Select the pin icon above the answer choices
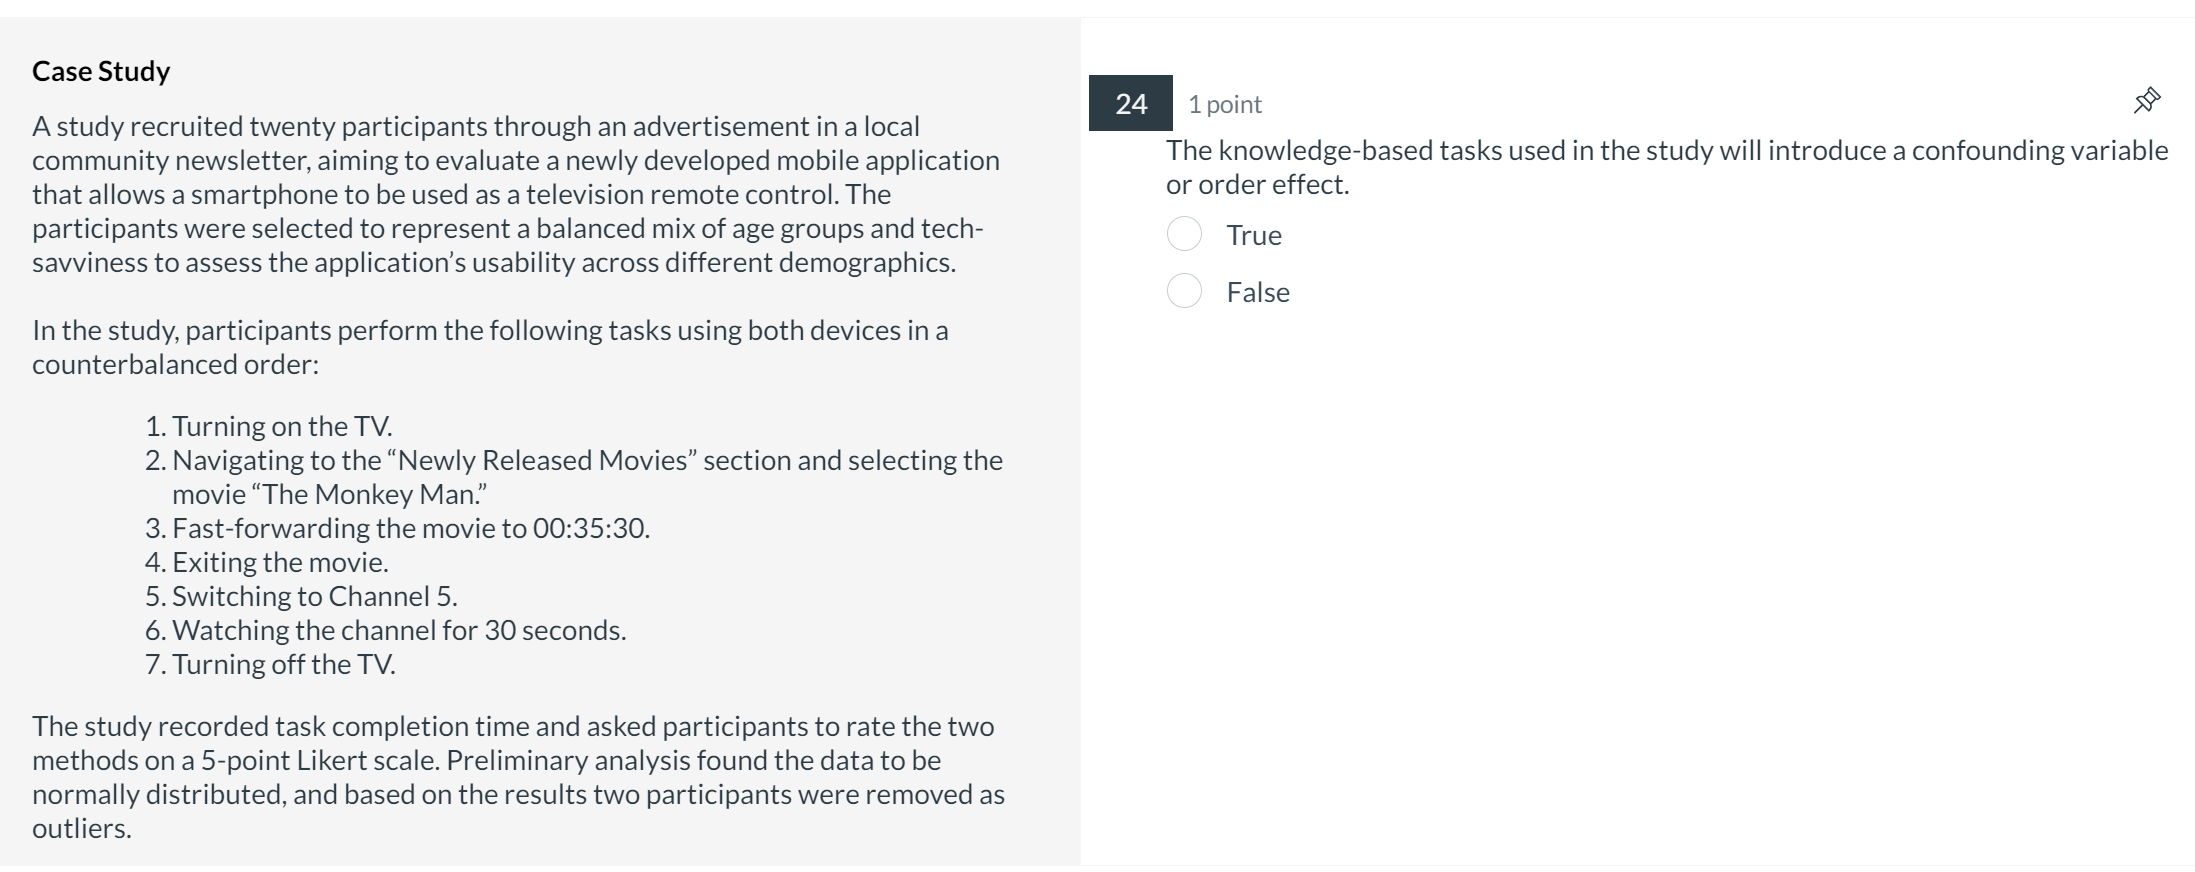Viewport: 2195px width, 872px height. pos(2147,100)
